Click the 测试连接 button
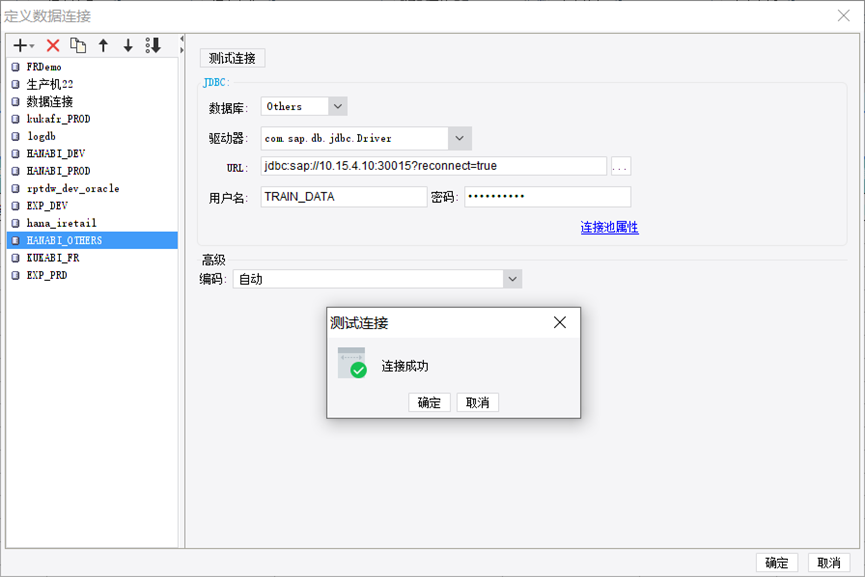 pyautogui.click(x=232, y=58)
